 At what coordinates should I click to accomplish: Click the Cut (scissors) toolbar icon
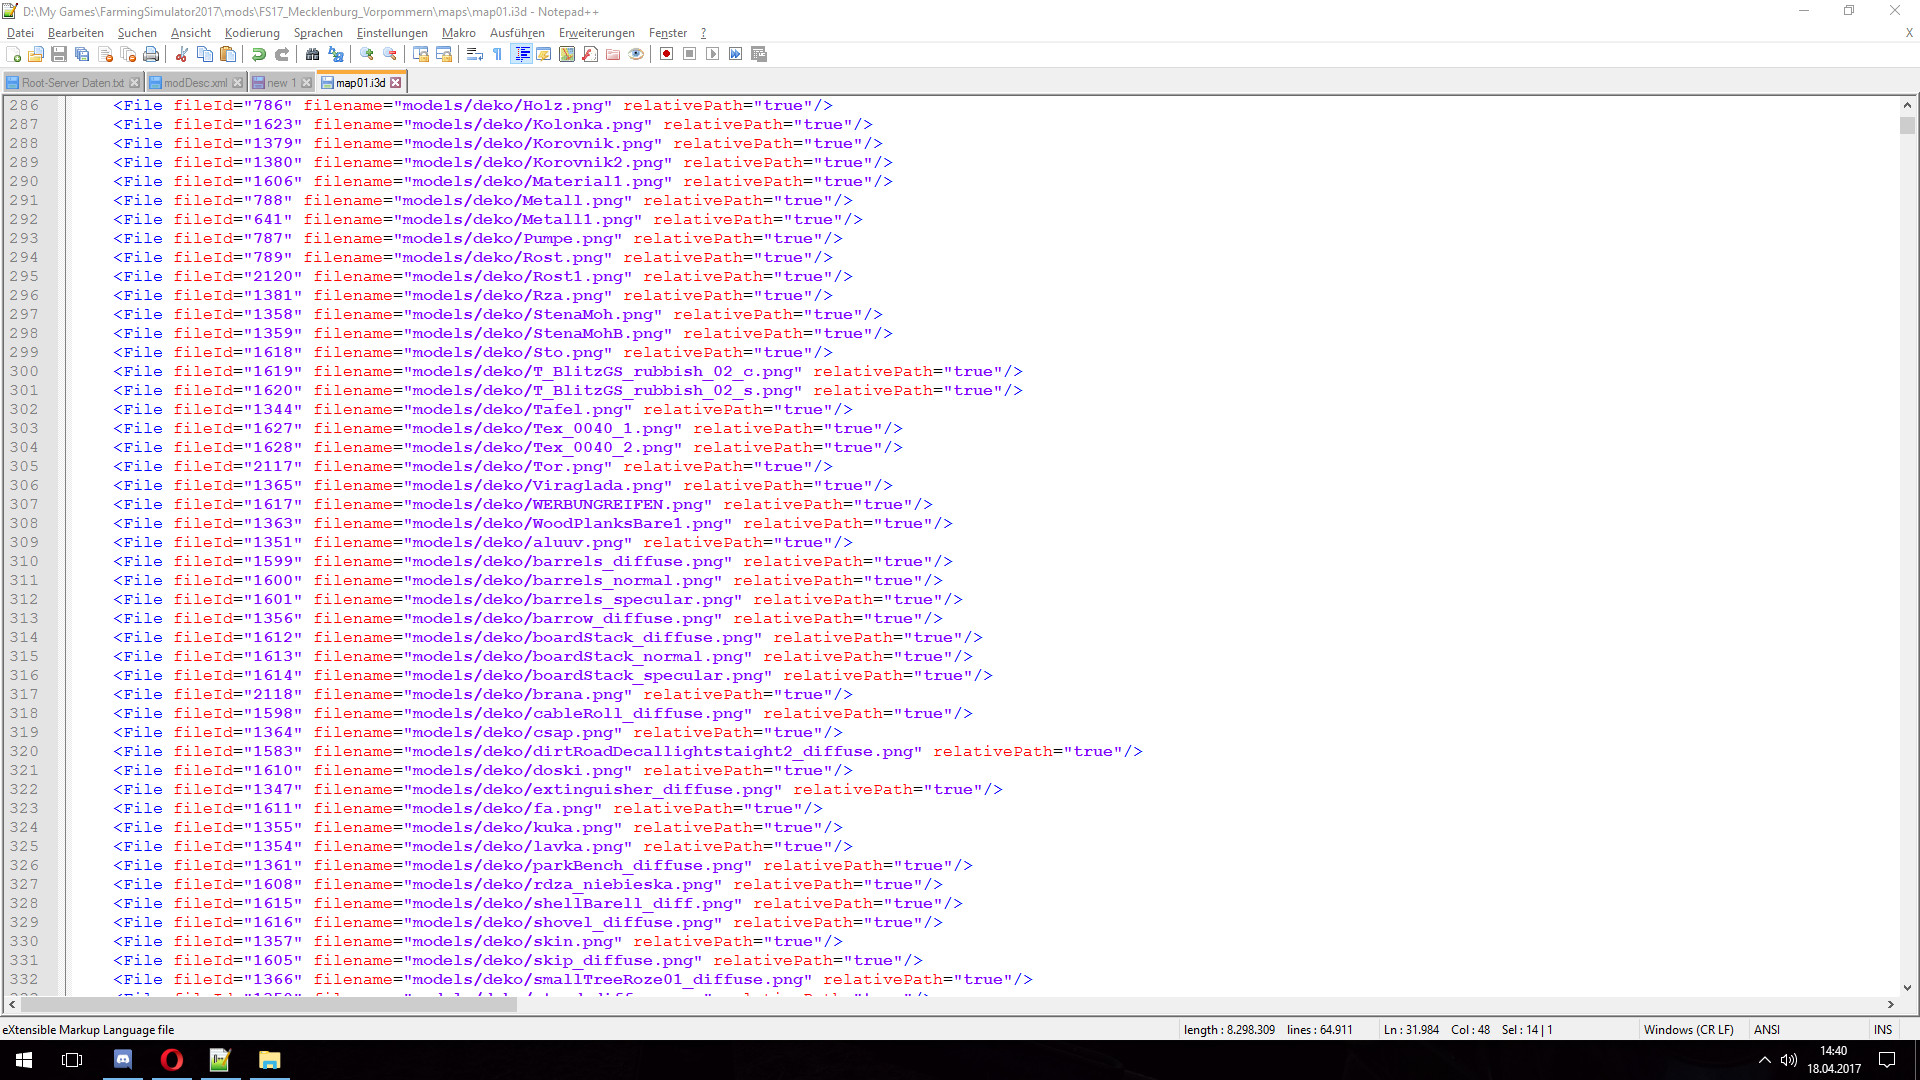[x=182, y=54]
